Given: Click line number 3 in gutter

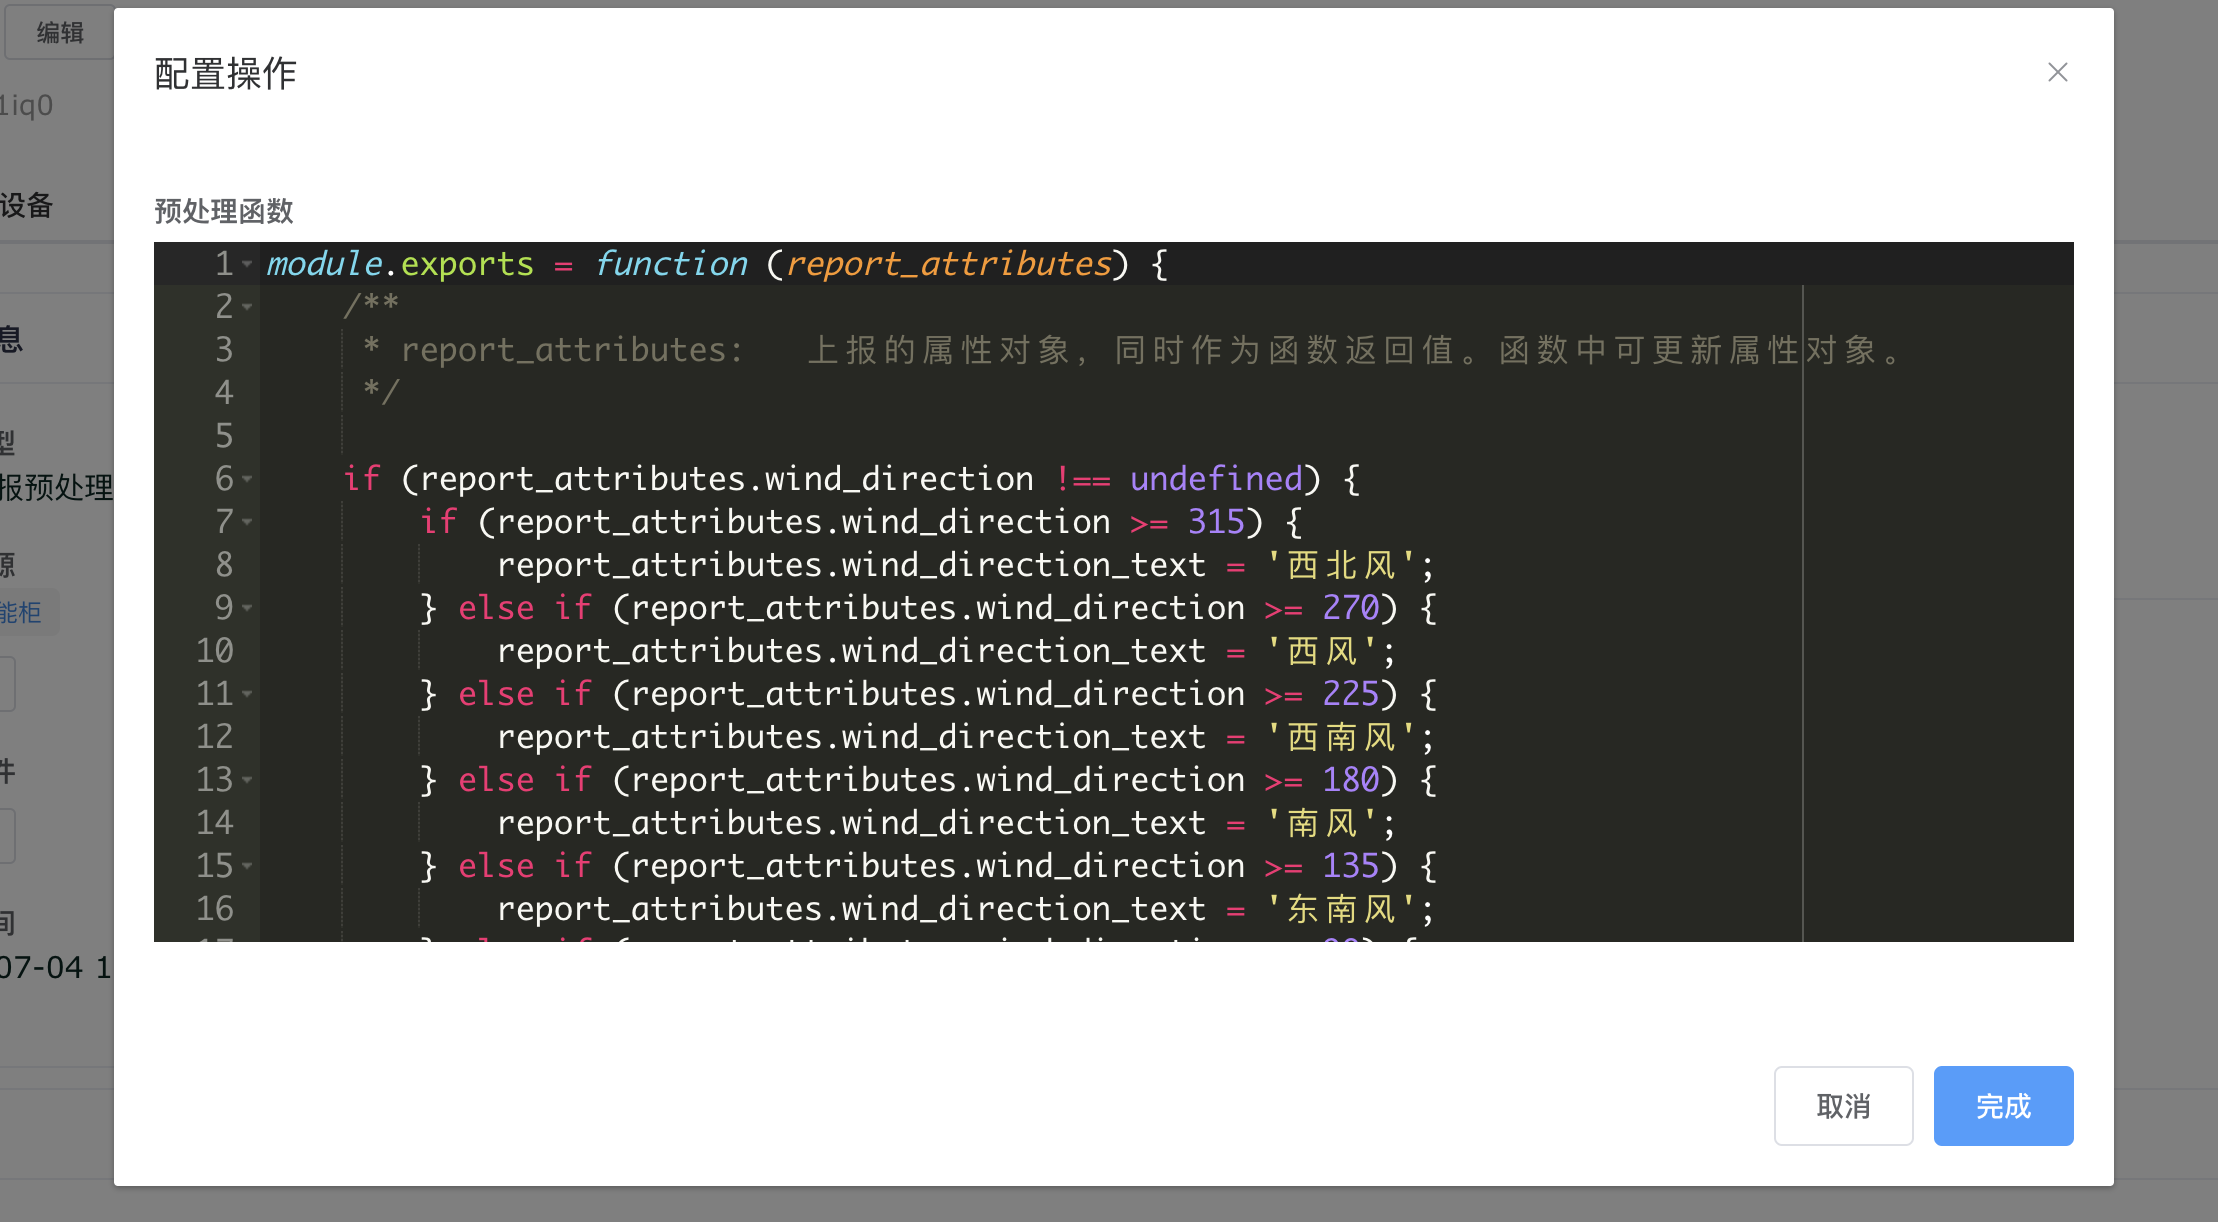Looking at the screenshot, I should coord(224,350).
